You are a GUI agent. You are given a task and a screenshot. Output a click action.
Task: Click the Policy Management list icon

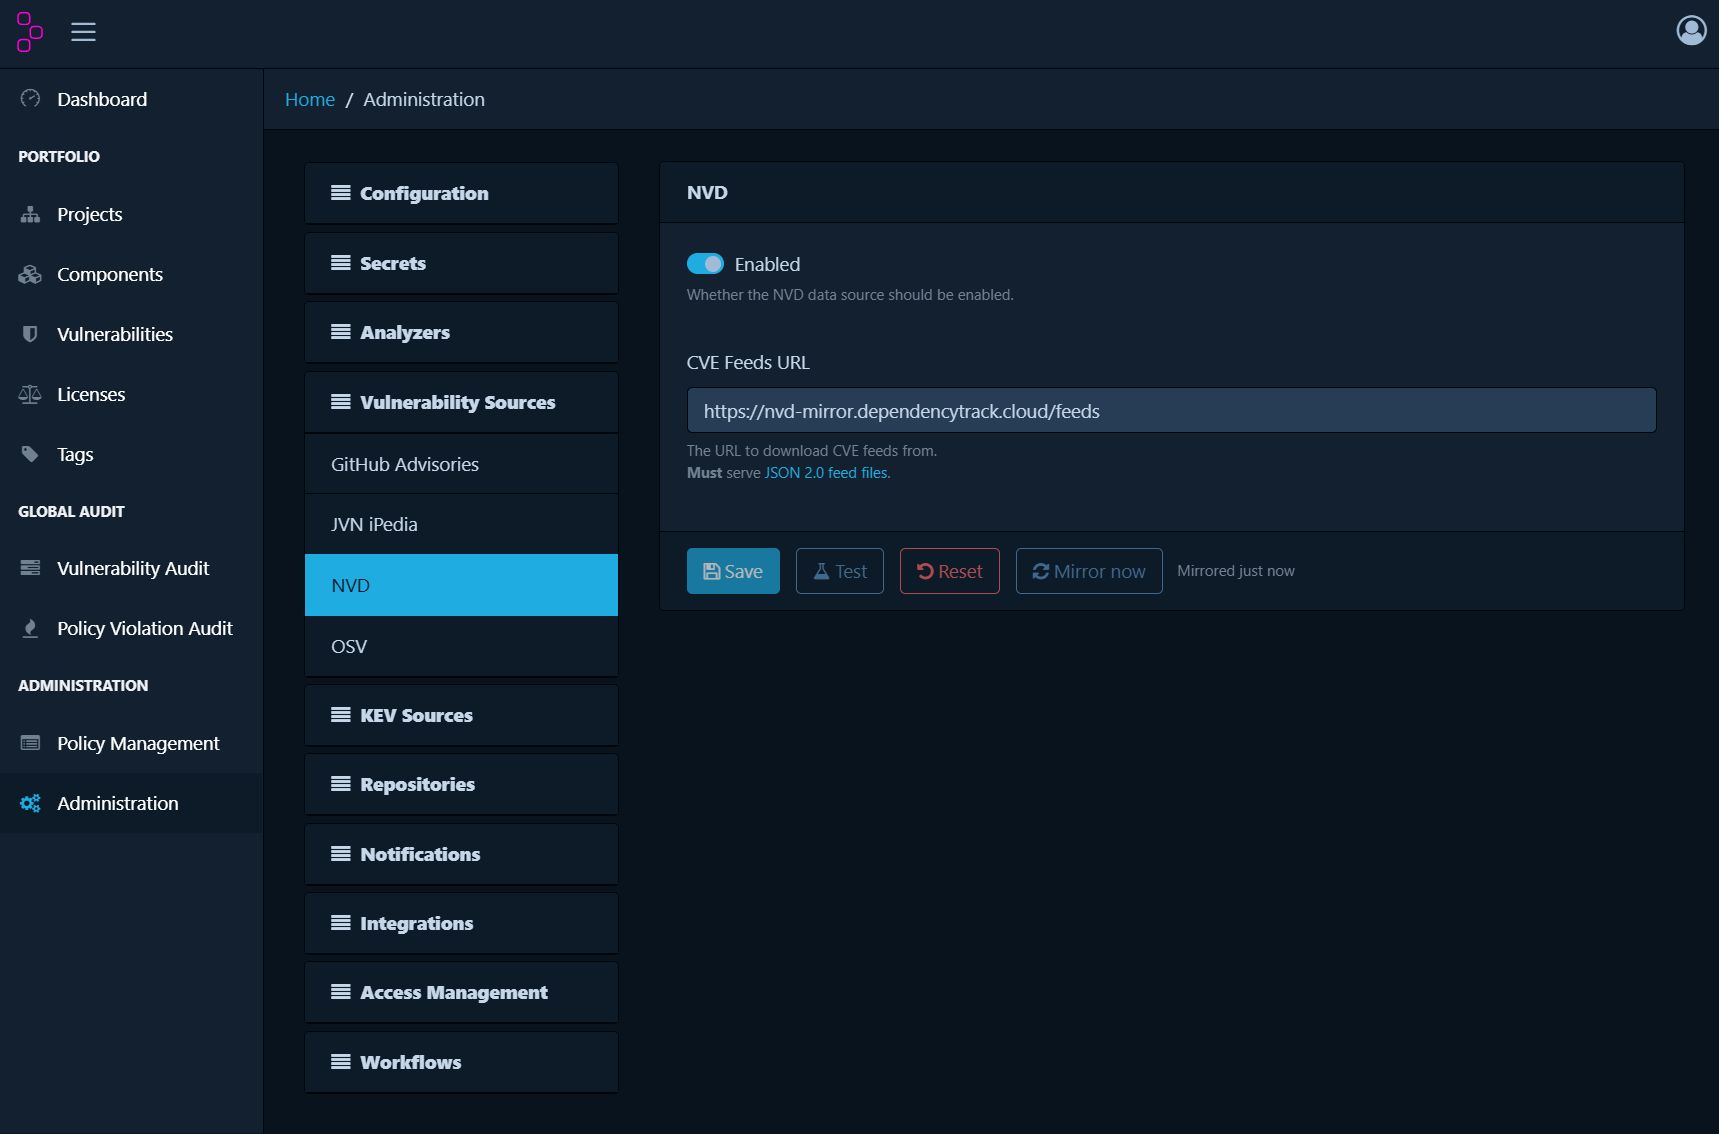pos(30,743)
